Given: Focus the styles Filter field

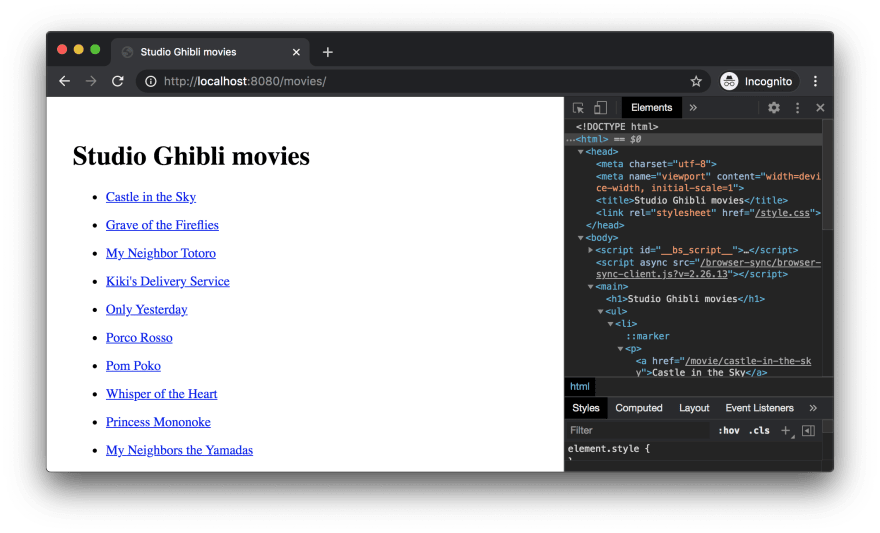Looking at the screenshot, I should pyautogui.click(x=637, y=430).
